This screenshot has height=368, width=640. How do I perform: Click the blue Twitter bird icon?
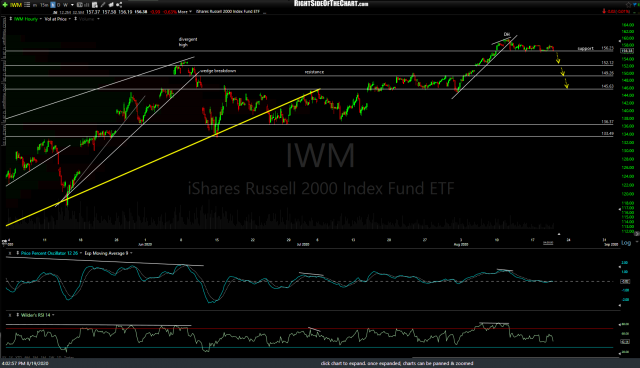pos(635,4)
